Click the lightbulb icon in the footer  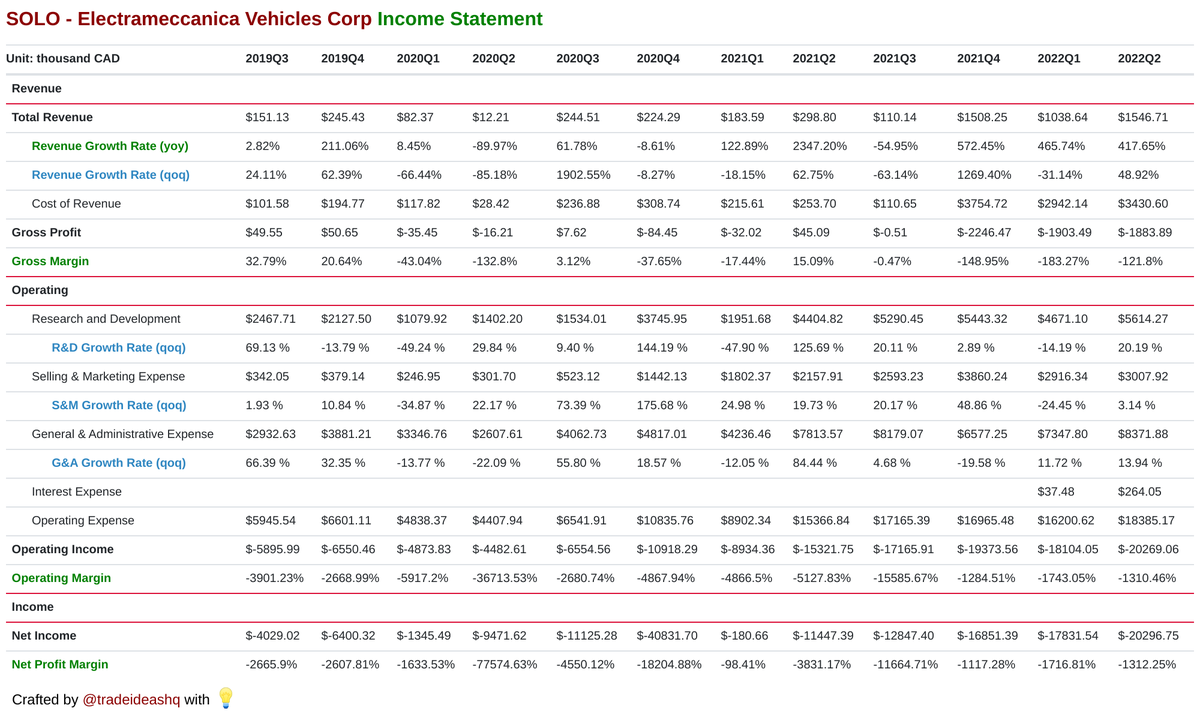click(x=226, y=698)
